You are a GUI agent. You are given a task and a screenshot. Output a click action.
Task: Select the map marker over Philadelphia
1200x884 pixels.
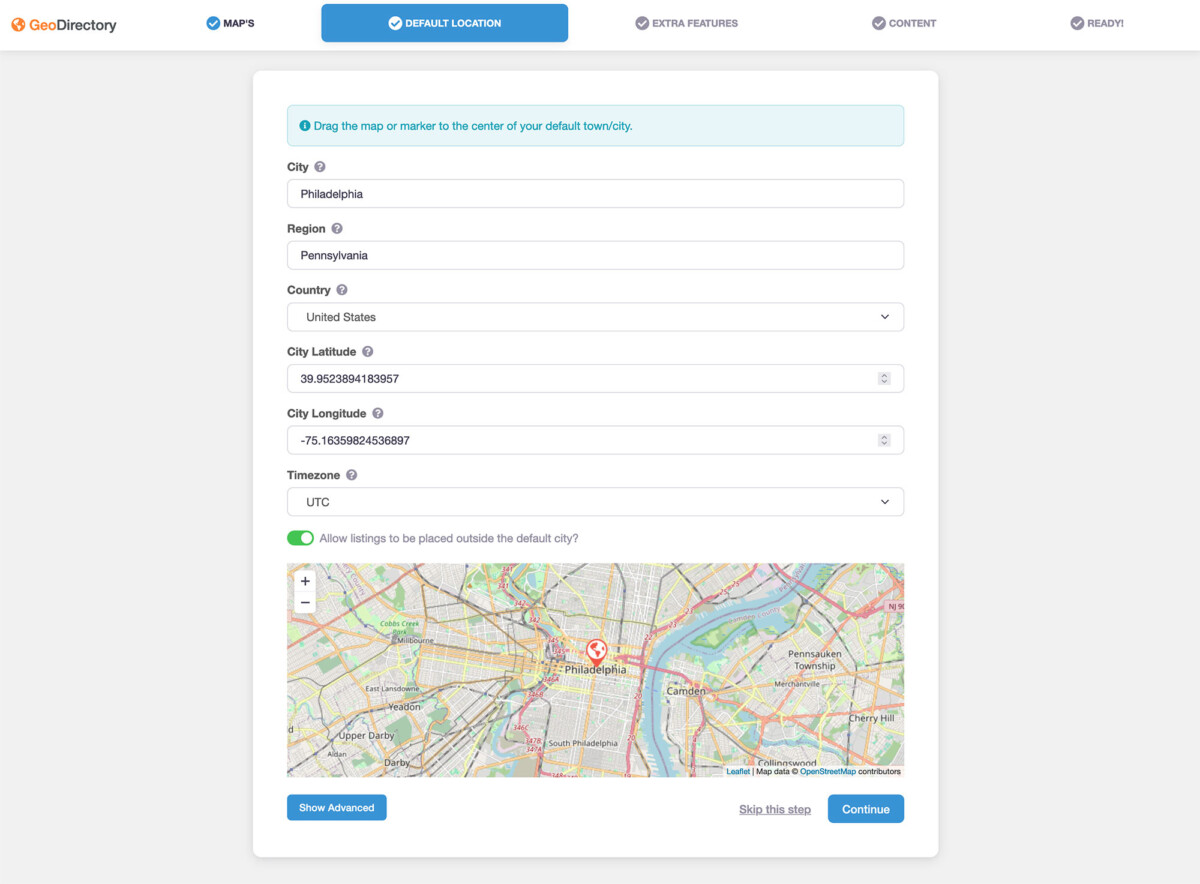[x=596, y=650]
